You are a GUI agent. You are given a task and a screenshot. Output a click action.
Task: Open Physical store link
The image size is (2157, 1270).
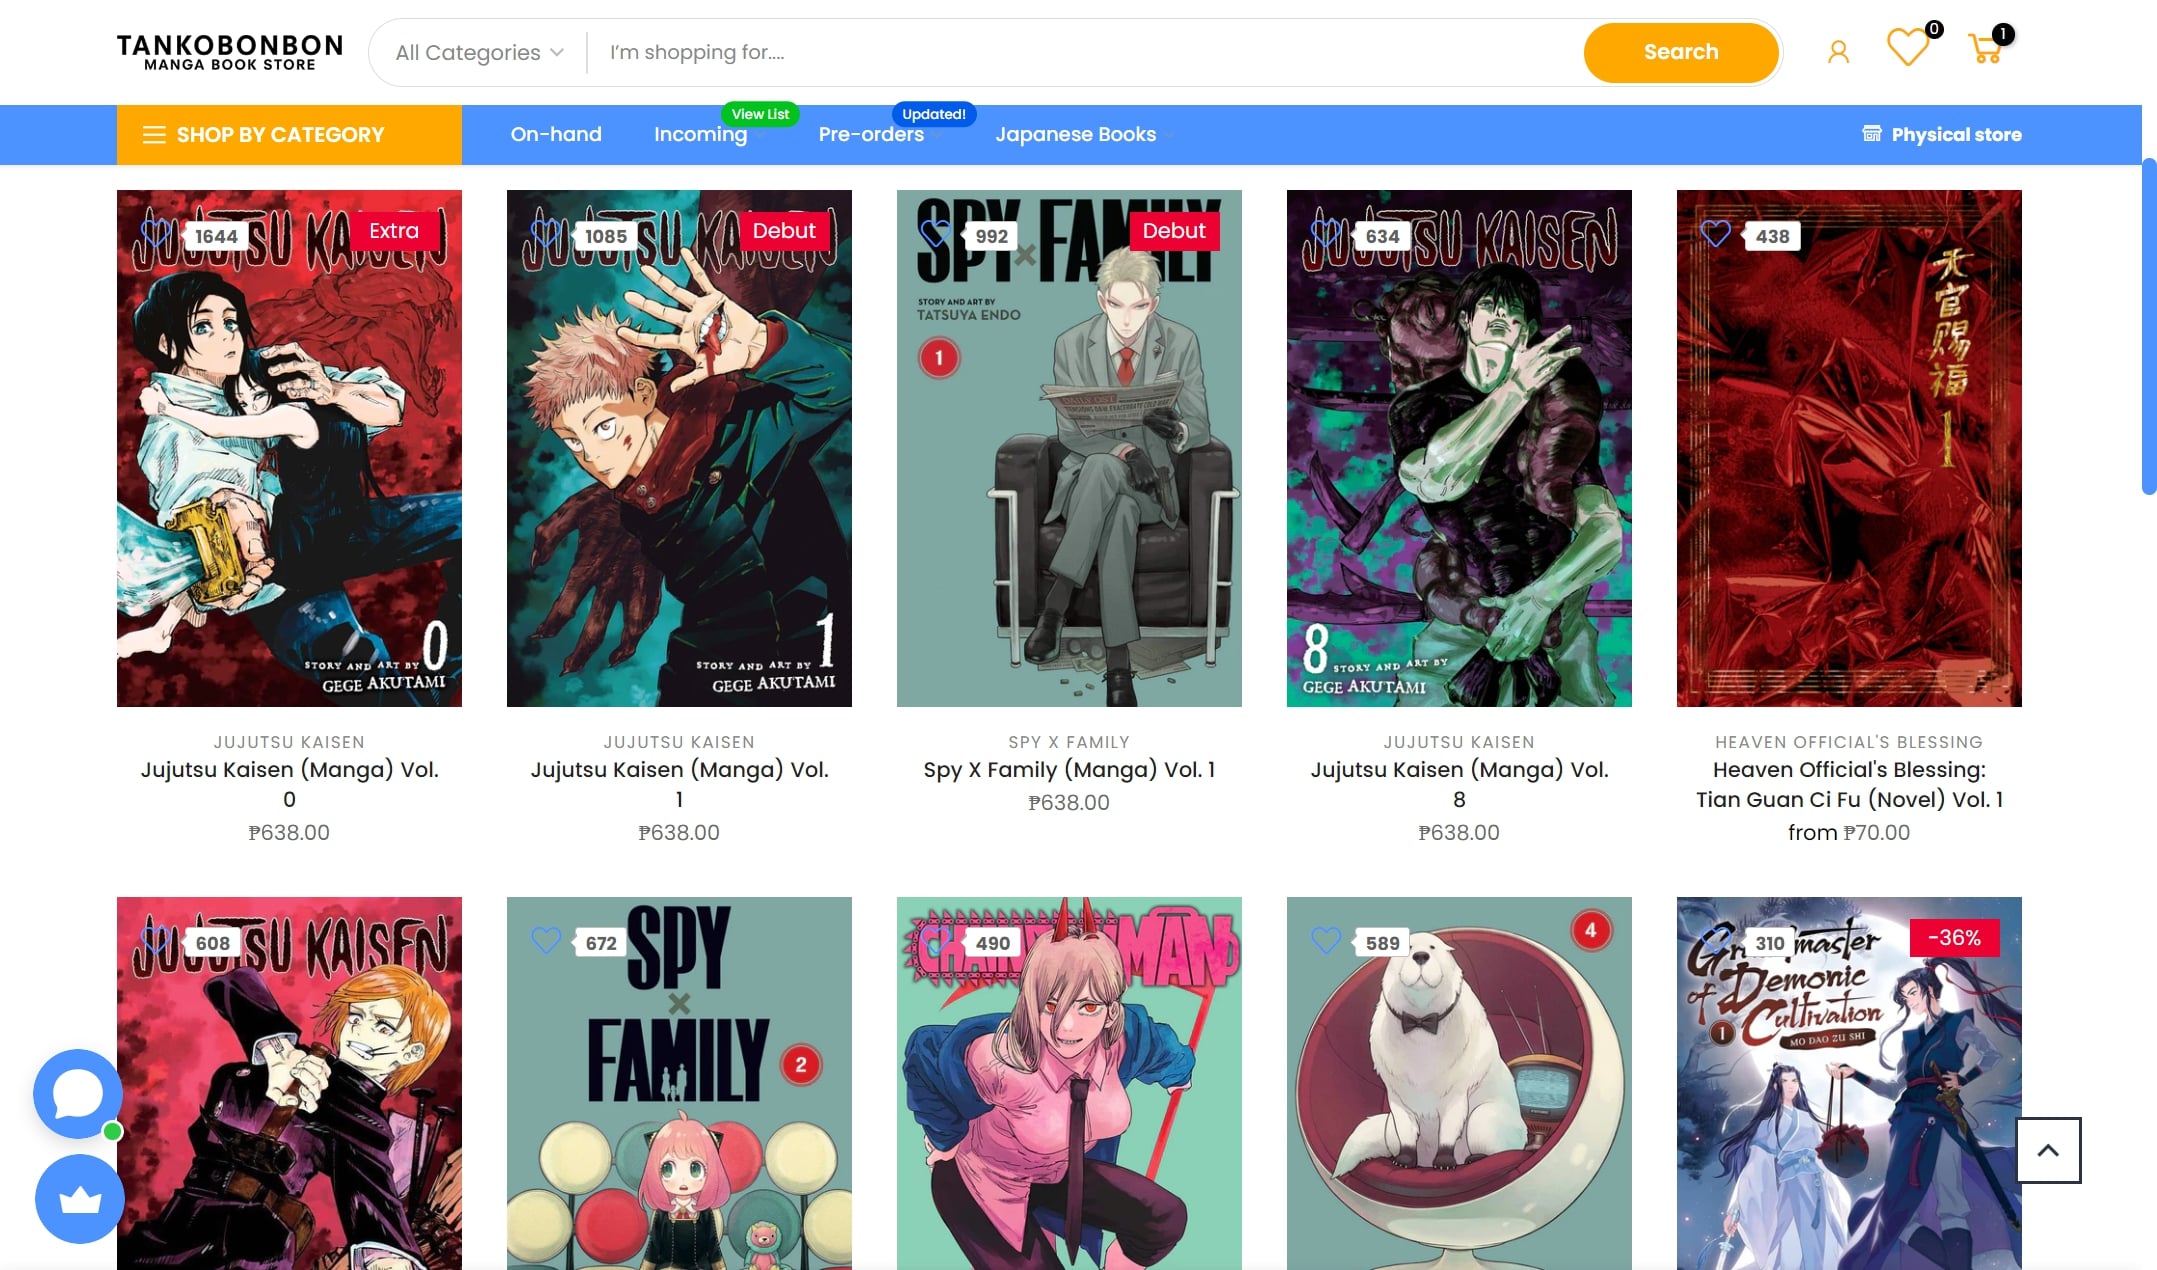tap(1941, 134)
